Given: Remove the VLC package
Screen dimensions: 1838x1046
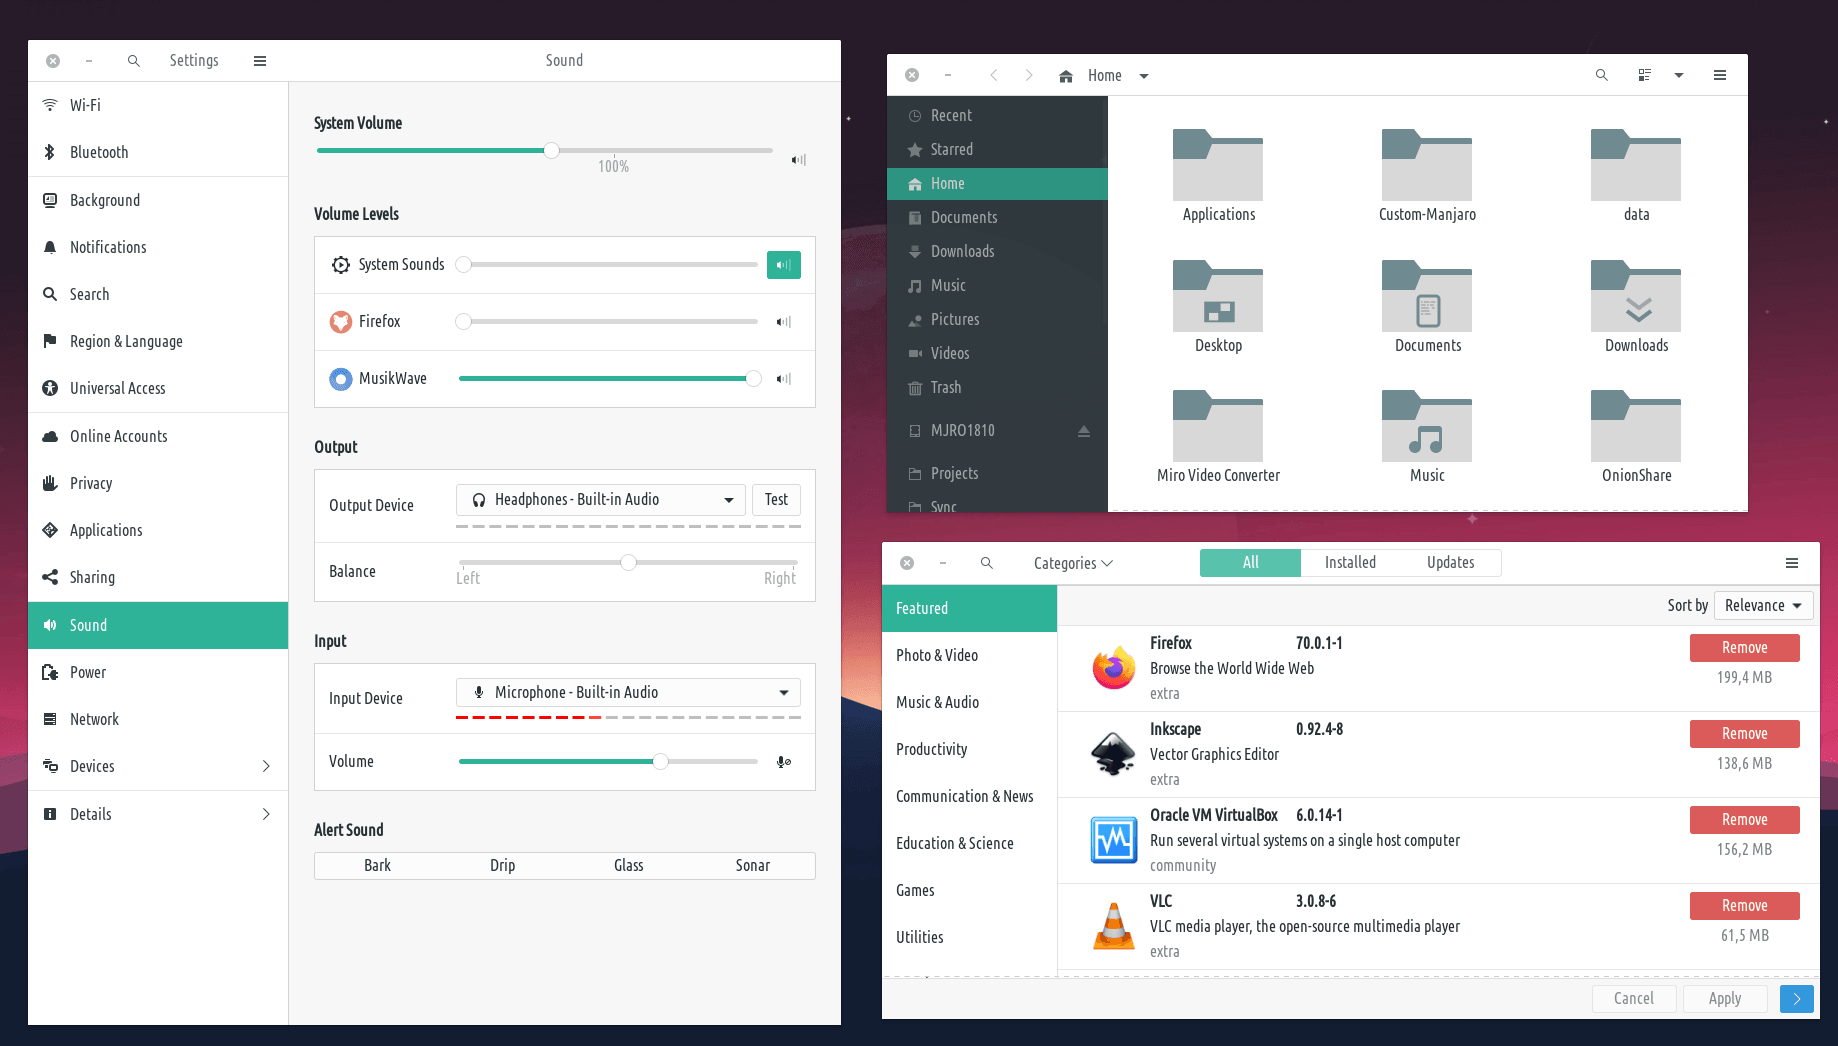Looking at the screenshot, I should 1744,906.
